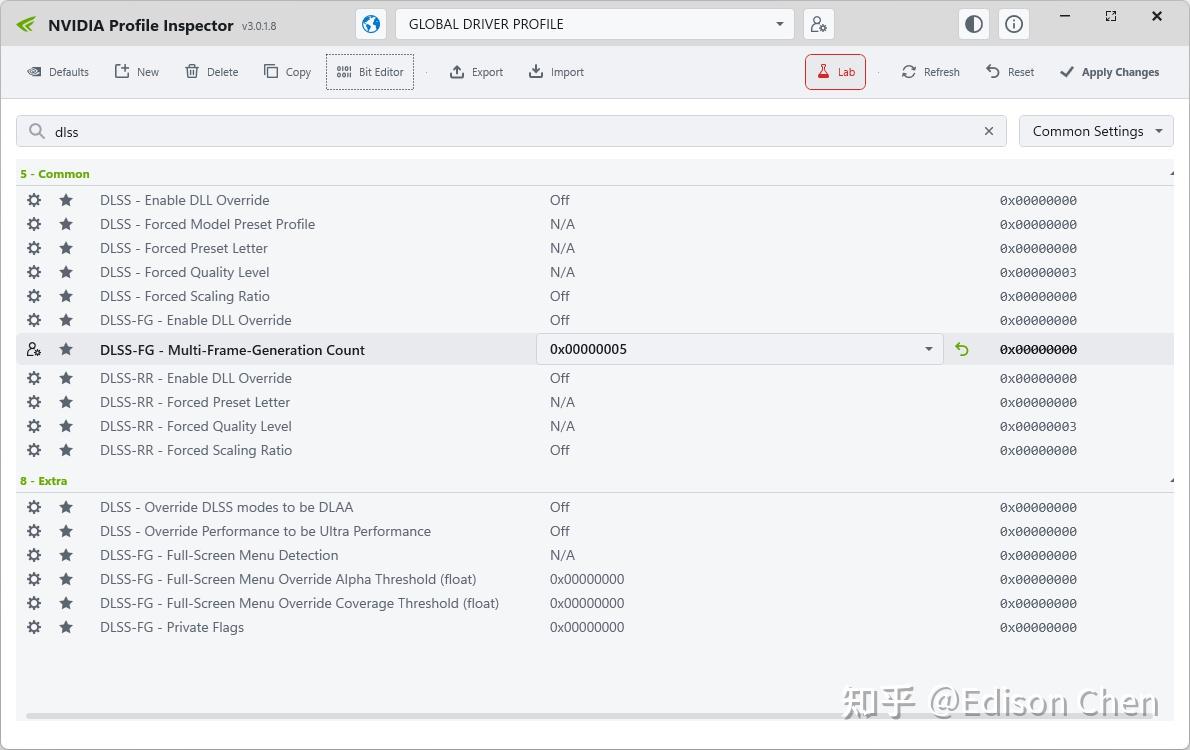The width and height of the screenshot is (1190, 750).
Task: Click value 0x00000000 of DLSS-FG - Private Flags
Action: [x=587, y=627]
